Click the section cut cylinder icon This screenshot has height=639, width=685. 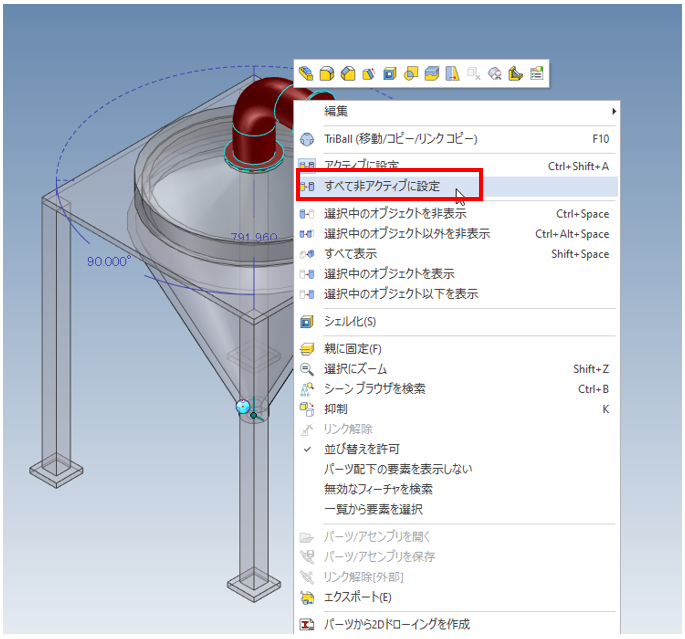click(495, 73)
